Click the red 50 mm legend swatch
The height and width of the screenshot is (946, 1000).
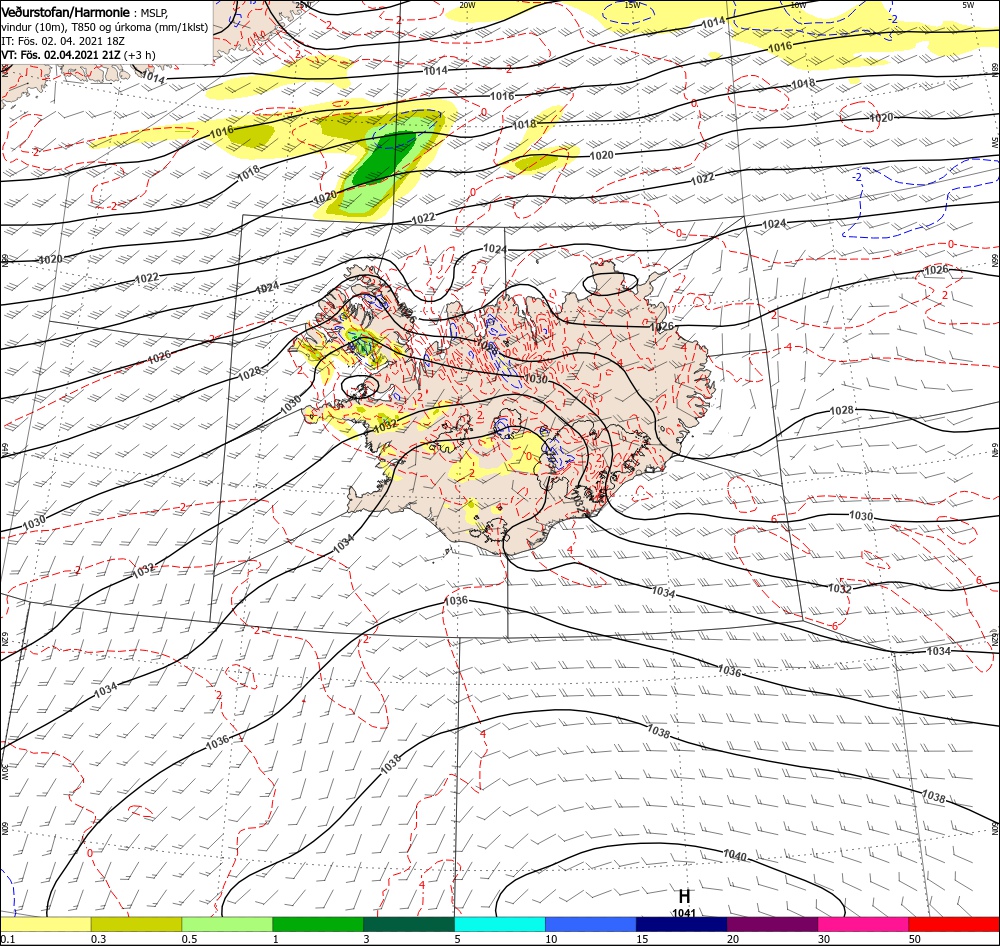(x=954, y=925)
